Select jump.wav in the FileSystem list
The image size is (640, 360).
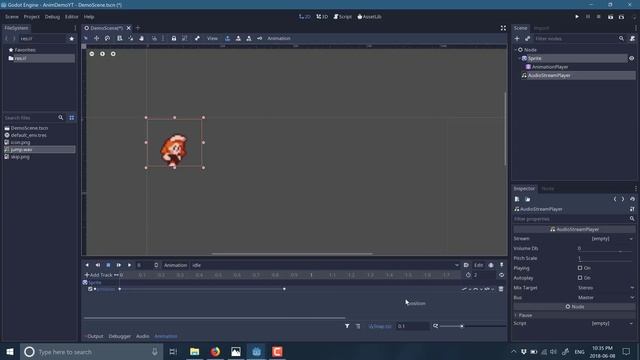pyautogui.click(x=39, y=150)
